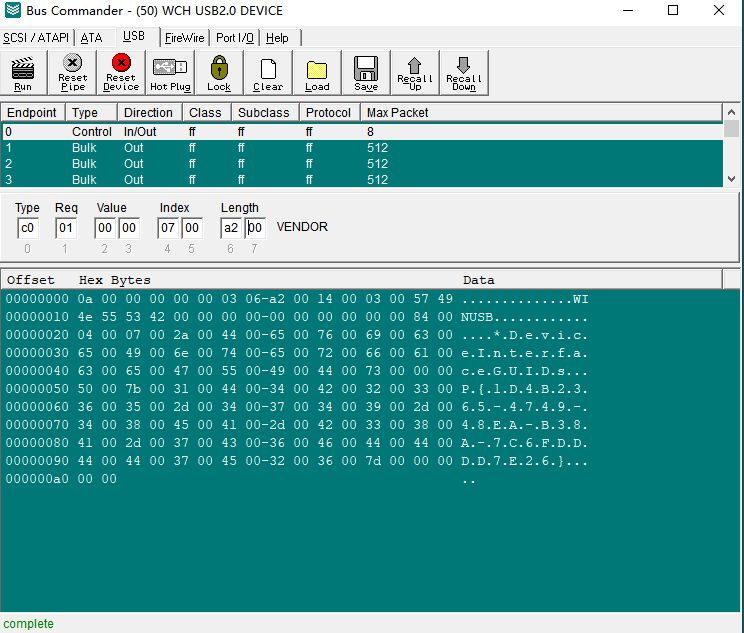Select endpoint 1 Bulk Out row
This screenshot has height=633, width=744.
click(363, 148)
